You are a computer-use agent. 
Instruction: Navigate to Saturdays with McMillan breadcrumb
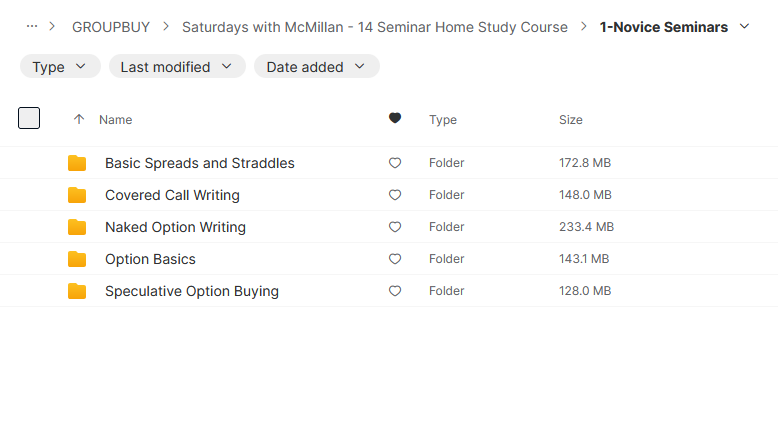(x=375, y=27)
